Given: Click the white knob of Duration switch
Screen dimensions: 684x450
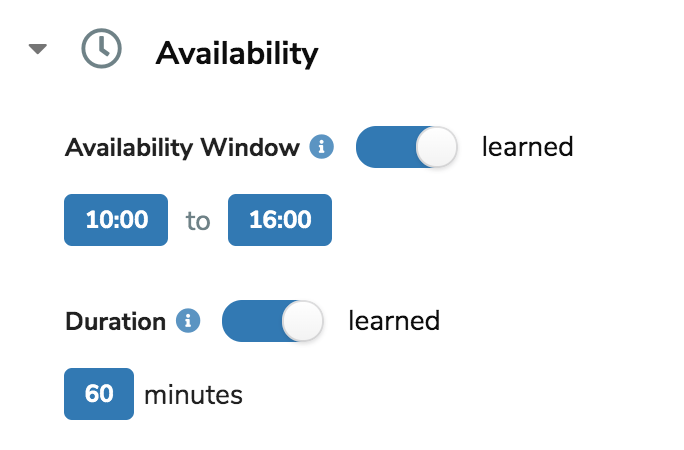Looking at the screenshot, I should [x=302, y=321].
